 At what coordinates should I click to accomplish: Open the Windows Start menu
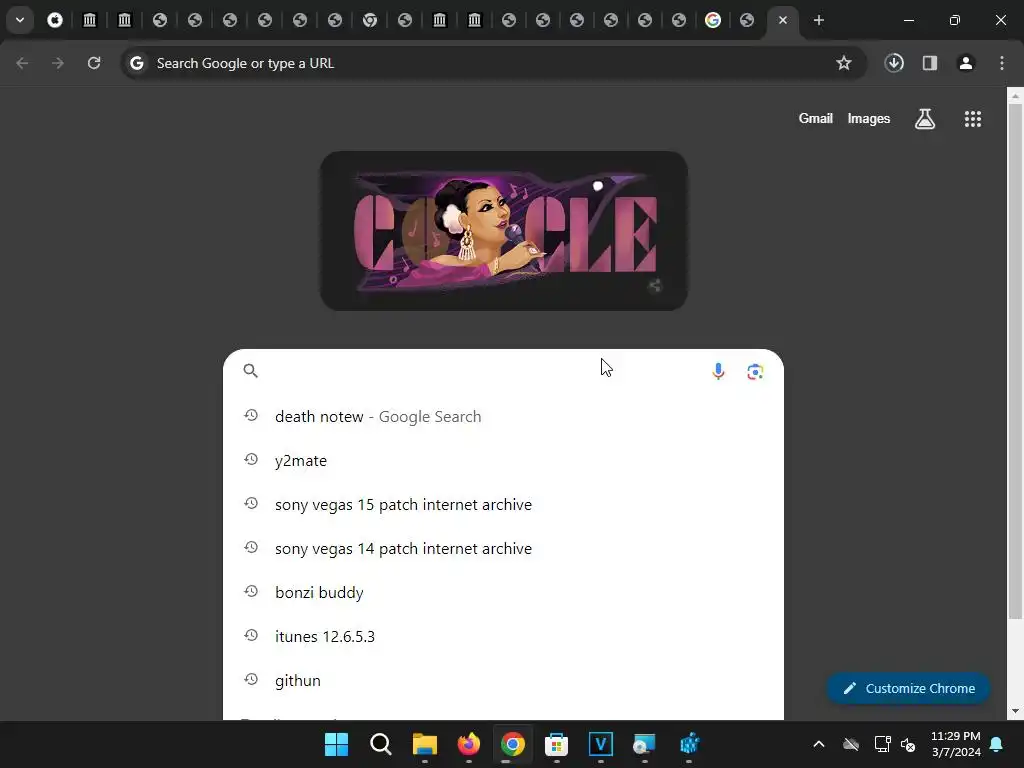[x=336, y=744]
